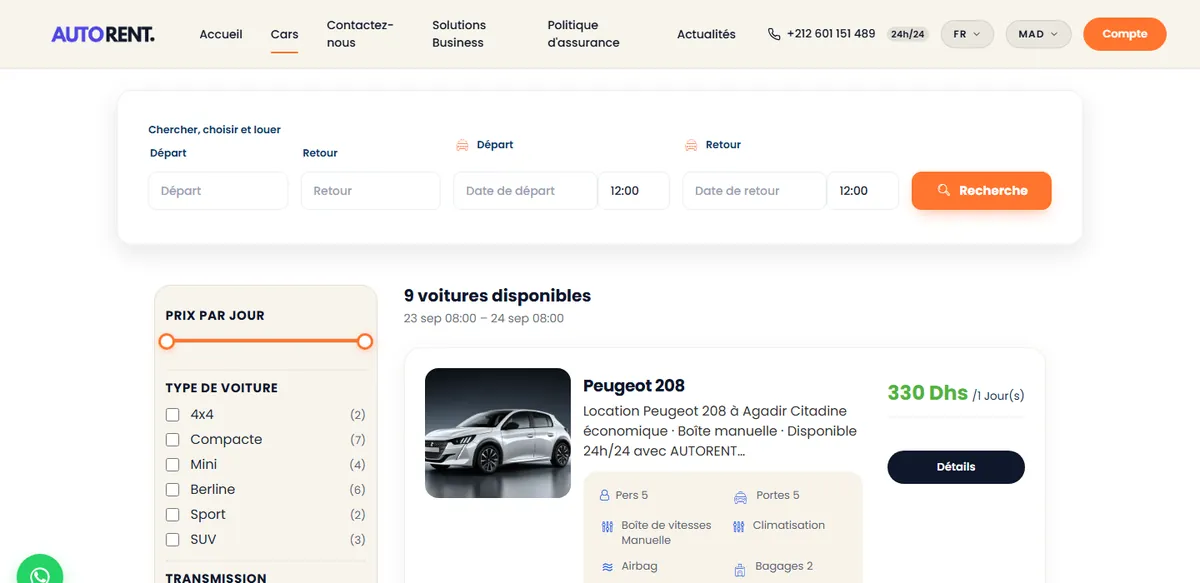This screenshot has width=1200, height=583.
Task: Click the 9 voitures disponibles heading
Action: point(497,296)
